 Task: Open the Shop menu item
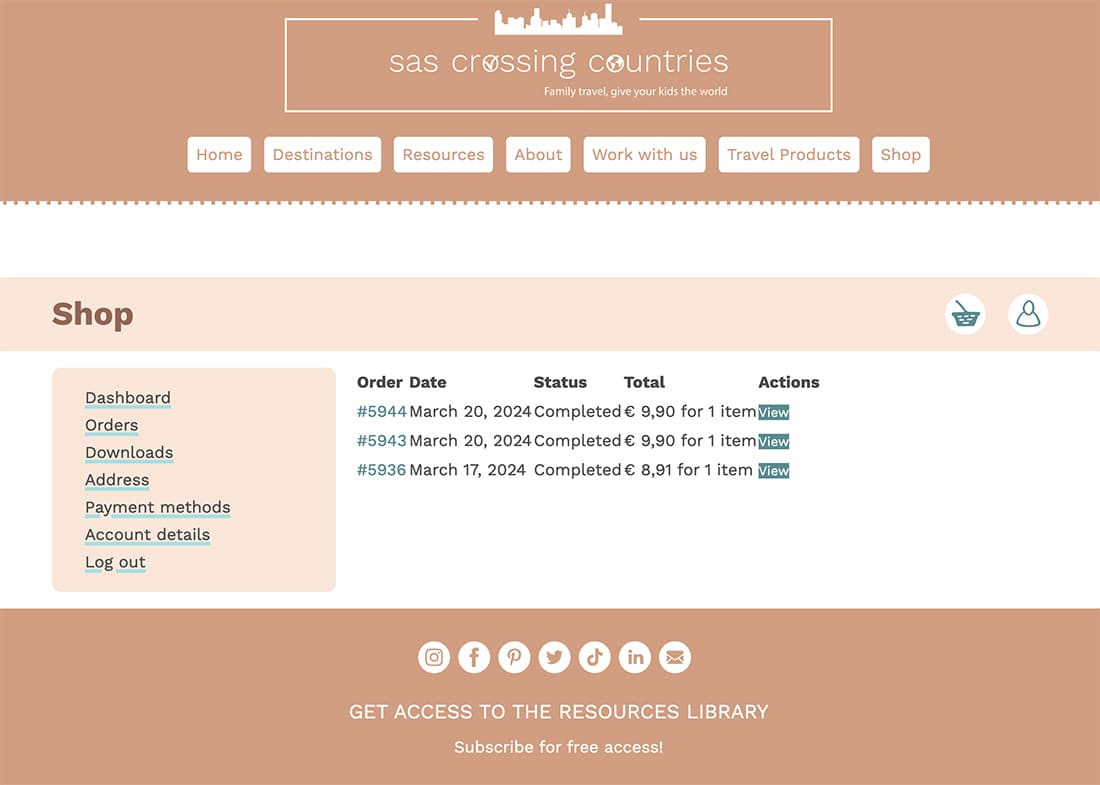pyautogui.click(x=901, y=154)
